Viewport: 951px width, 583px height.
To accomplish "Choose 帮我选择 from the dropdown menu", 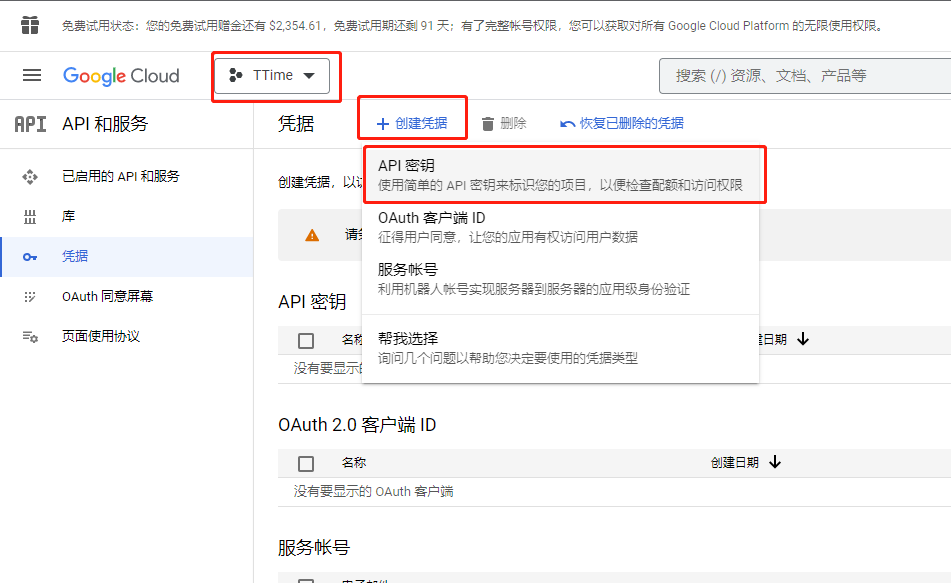I will coord(560,348).
